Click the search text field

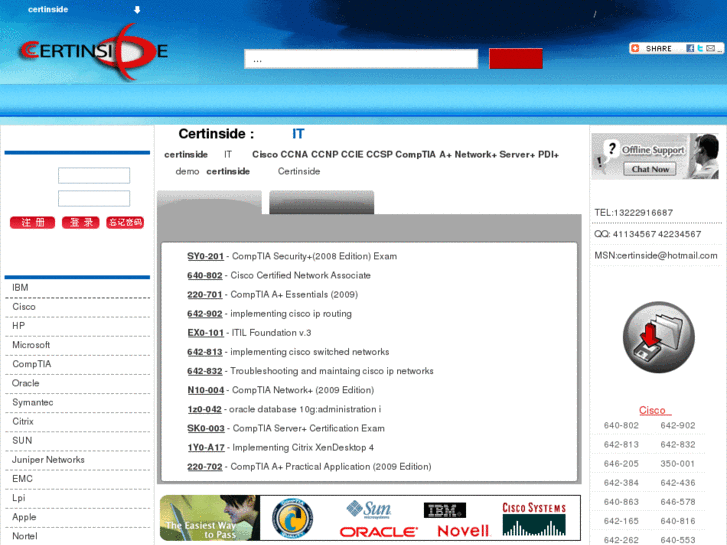[x=361, y=59]
